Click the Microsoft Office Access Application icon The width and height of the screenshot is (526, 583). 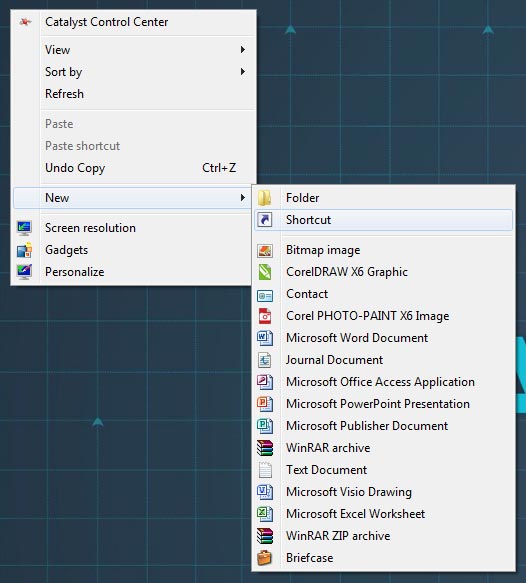point(265,382)
